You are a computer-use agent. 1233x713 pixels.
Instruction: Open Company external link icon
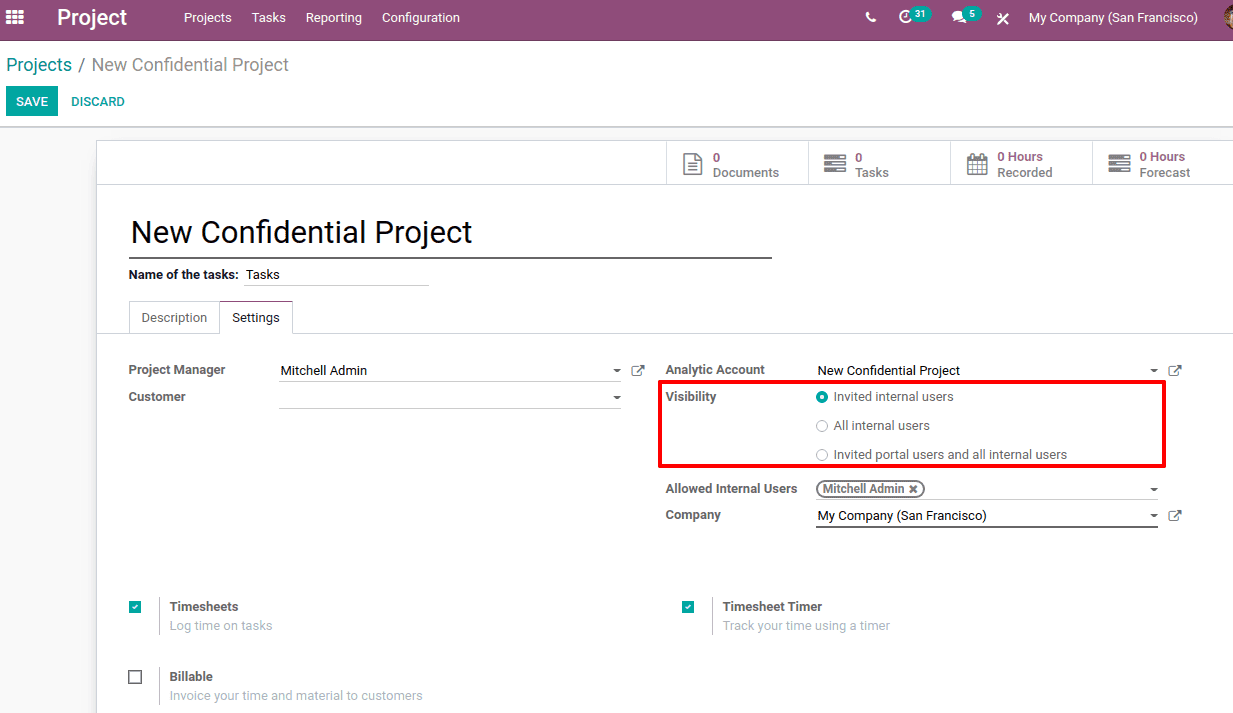point(1175,516)
